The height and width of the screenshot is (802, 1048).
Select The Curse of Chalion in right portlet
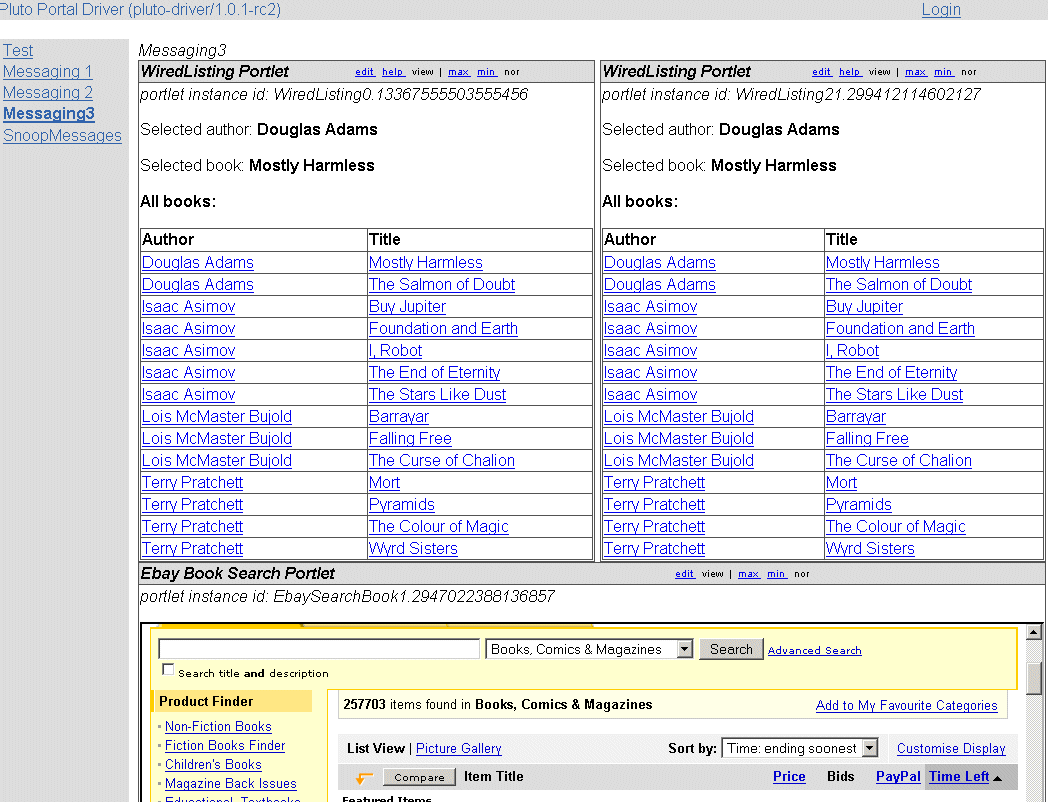click(899, 461)
